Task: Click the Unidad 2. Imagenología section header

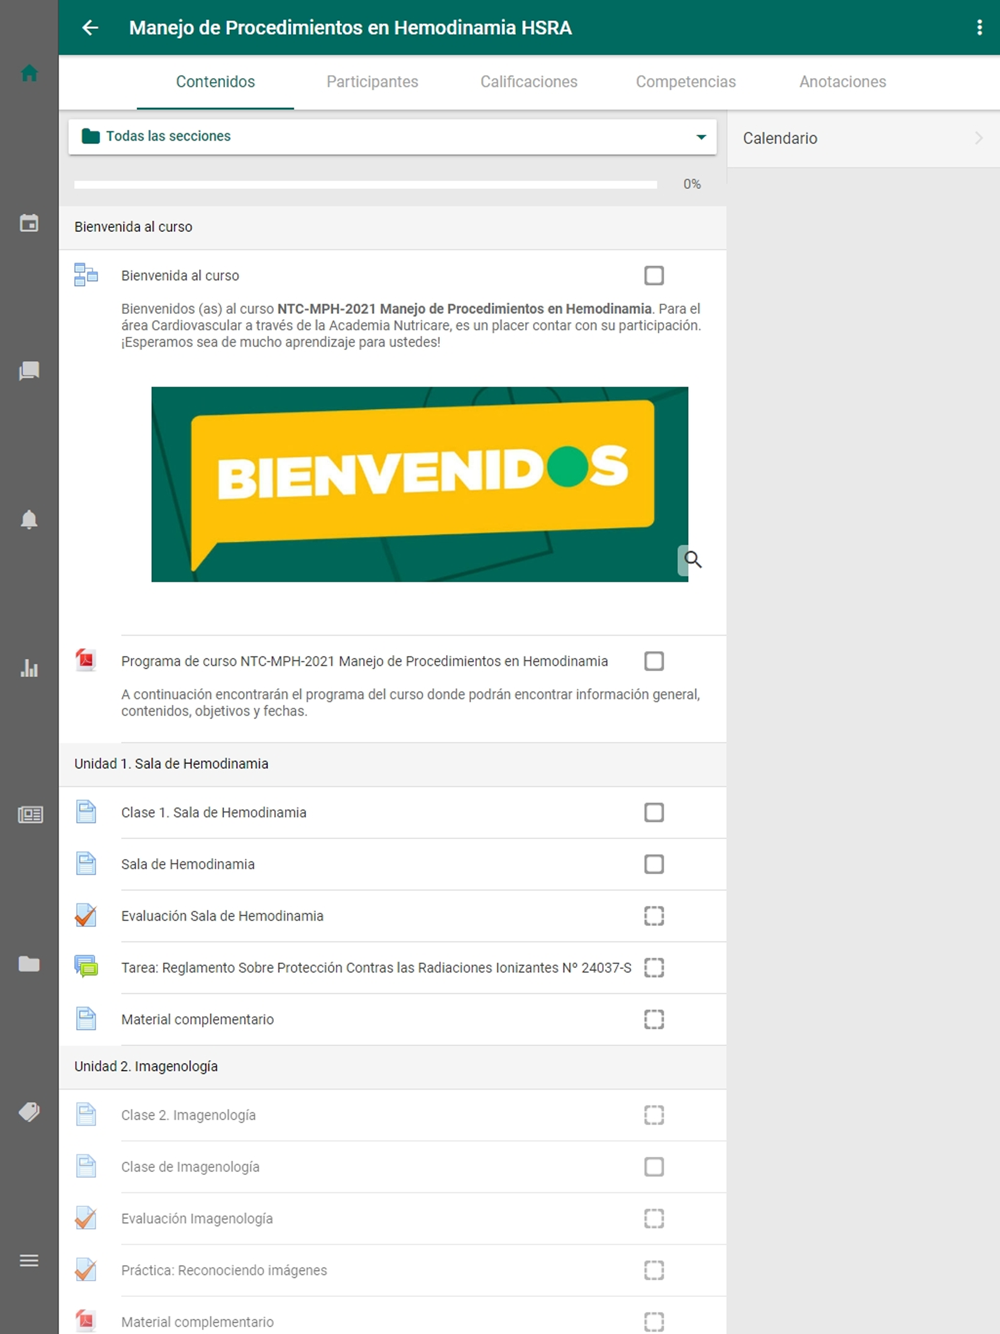Action: coord(392,1067)
